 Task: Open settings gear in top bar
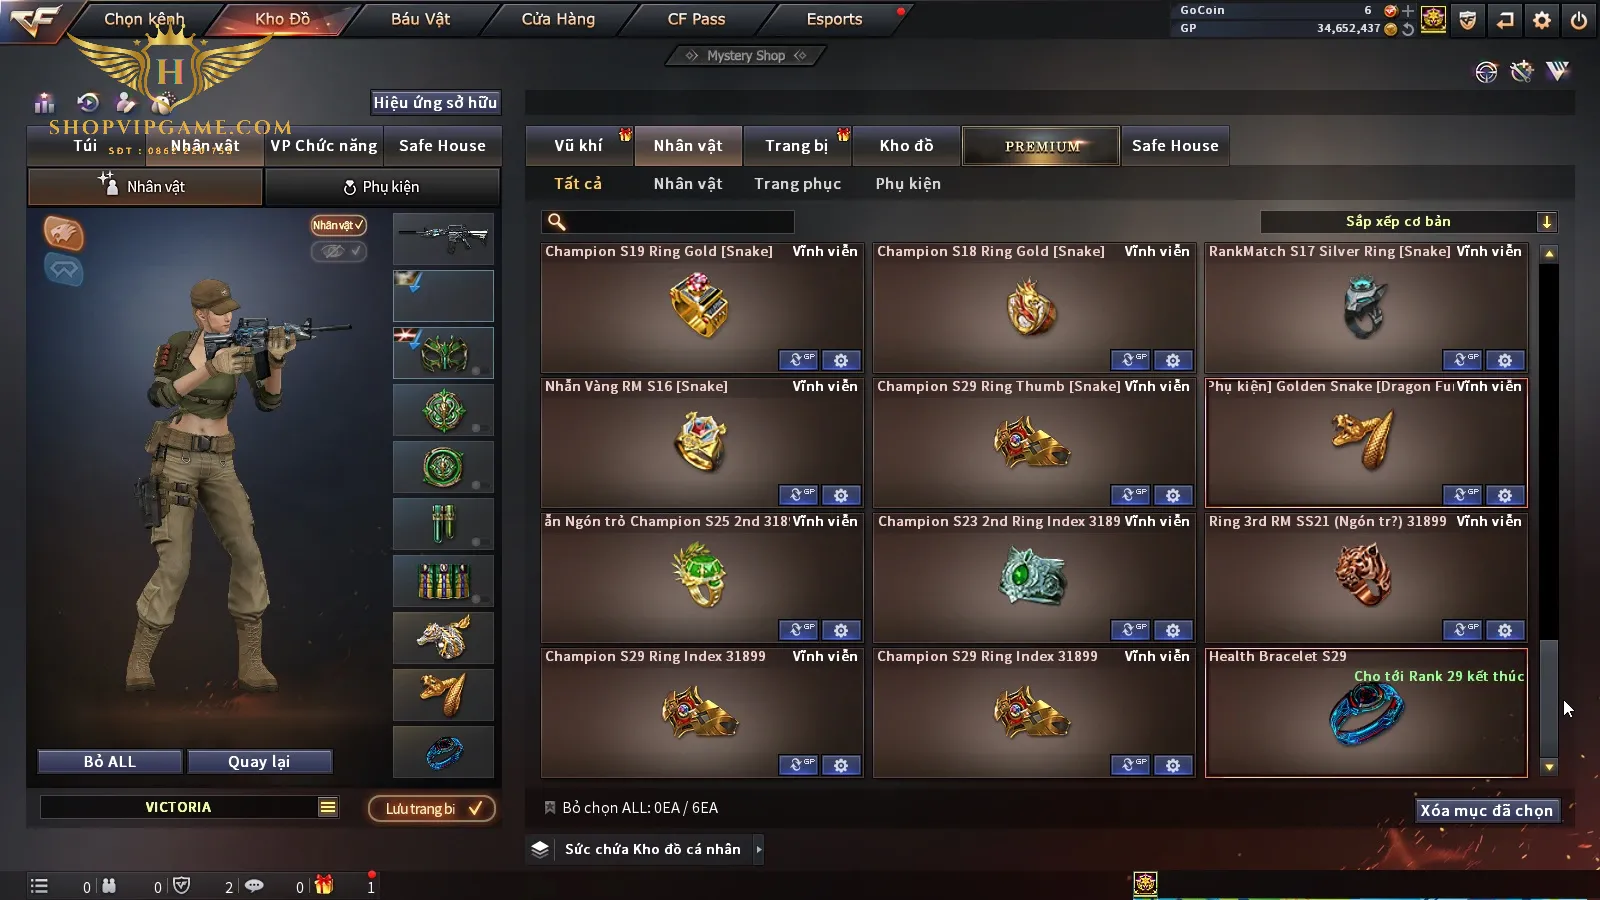tap(1542, 20)
